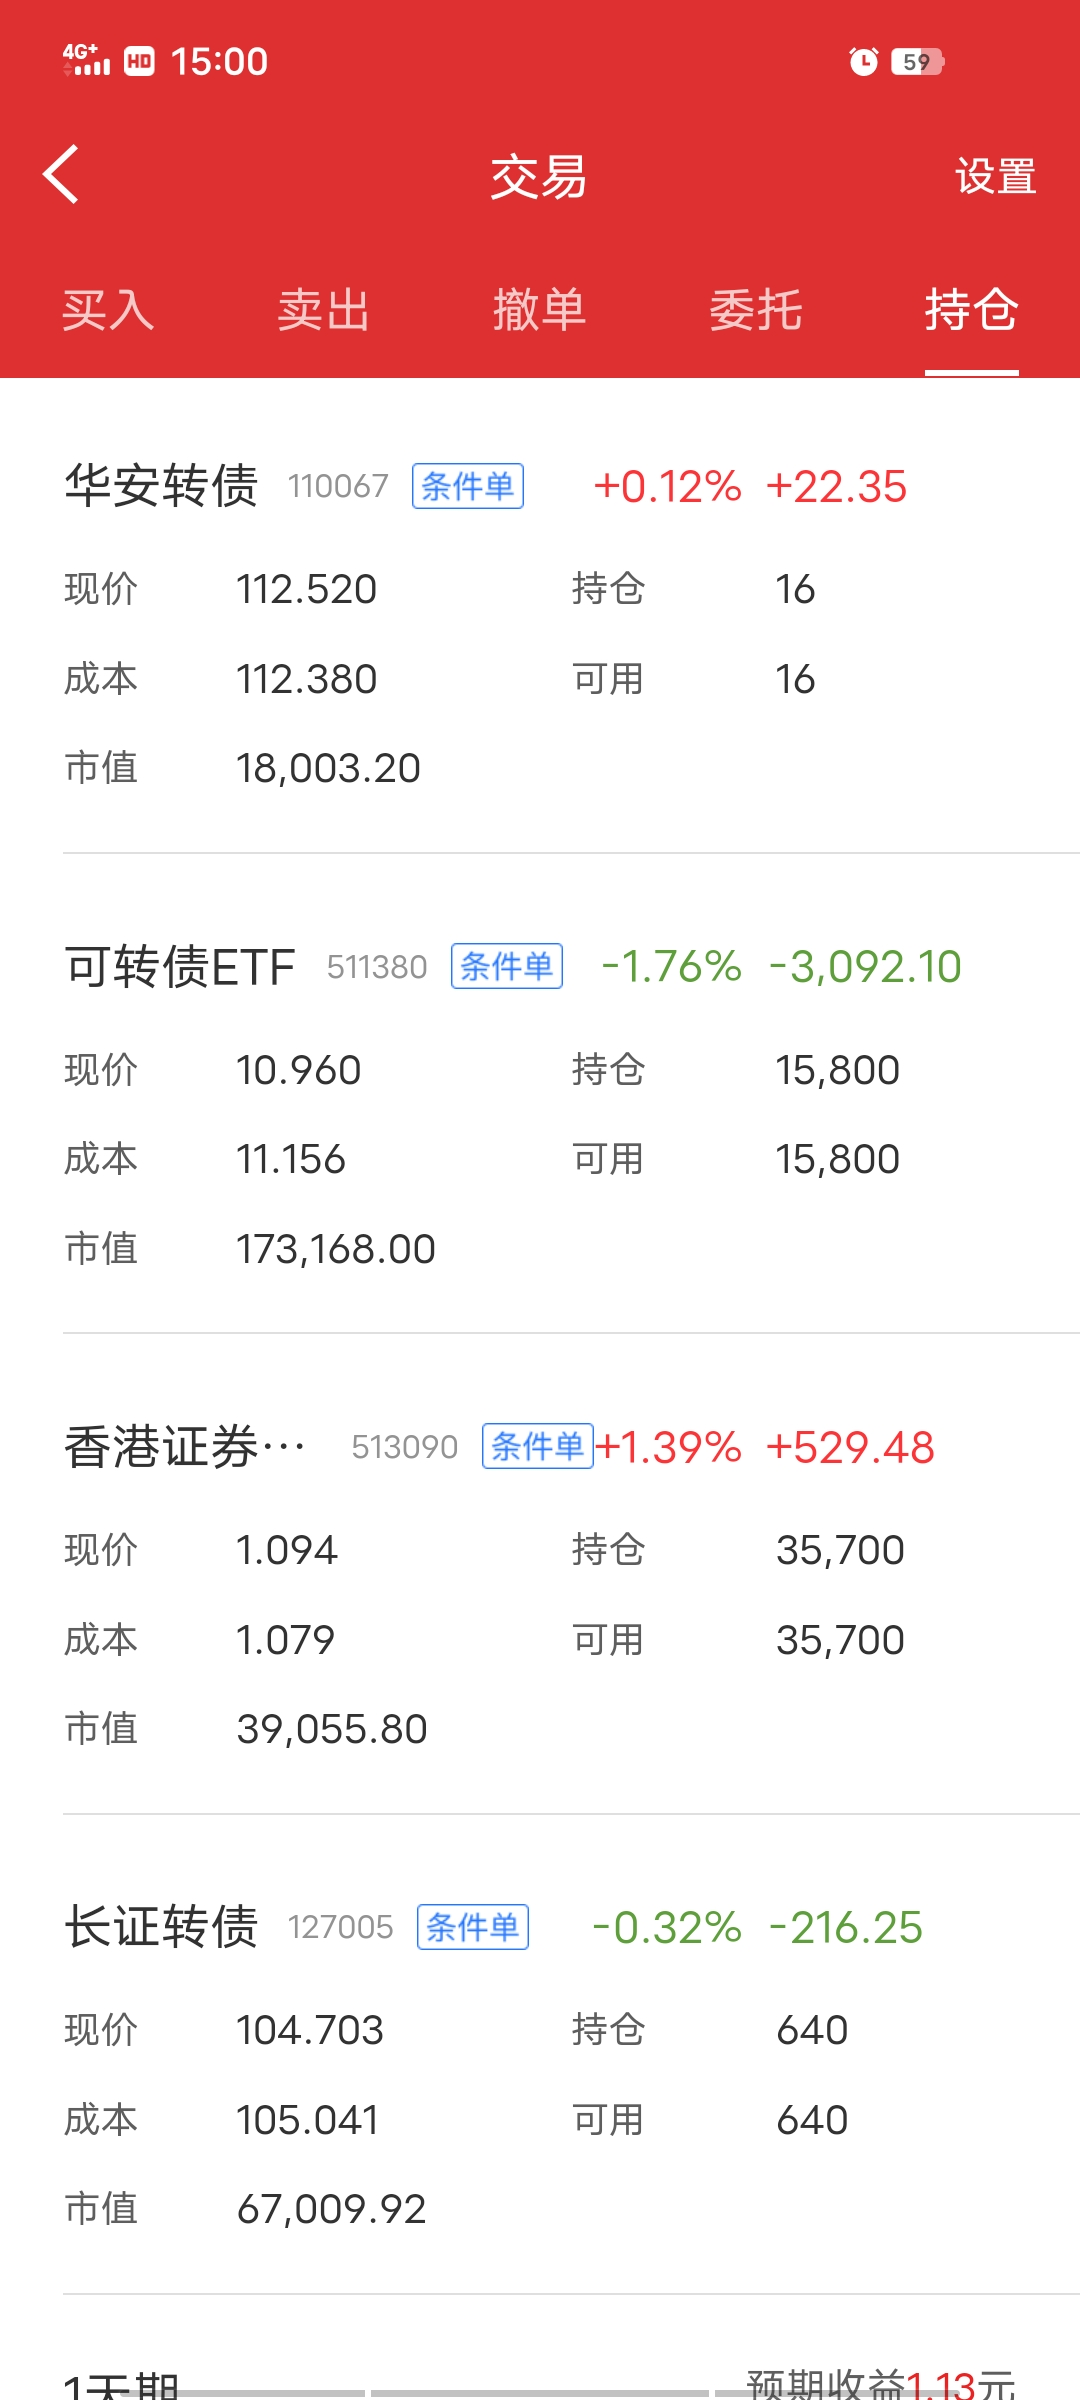Open 条件单 badge for 长证转债
Viewport: 1080px width, 2400px height.
(x=473, y=1927)
